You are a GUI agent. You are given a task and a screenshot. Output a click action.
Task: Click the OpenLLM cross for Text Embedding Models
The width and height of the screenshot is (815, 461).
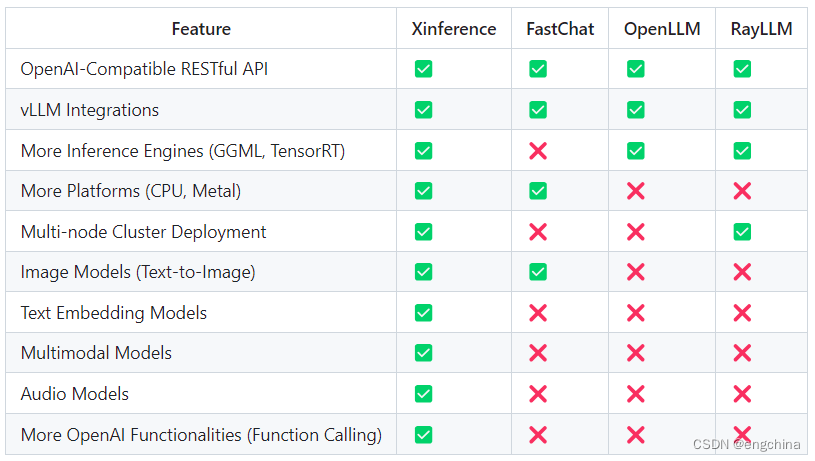(x=636, y=313)
